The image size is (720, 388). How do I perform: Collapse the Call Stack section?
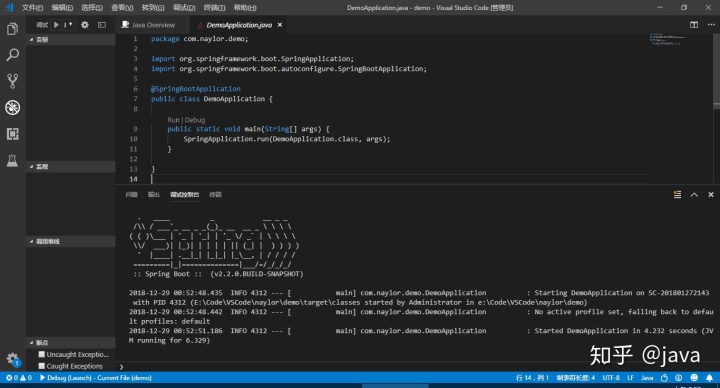(x=71, y=241)
